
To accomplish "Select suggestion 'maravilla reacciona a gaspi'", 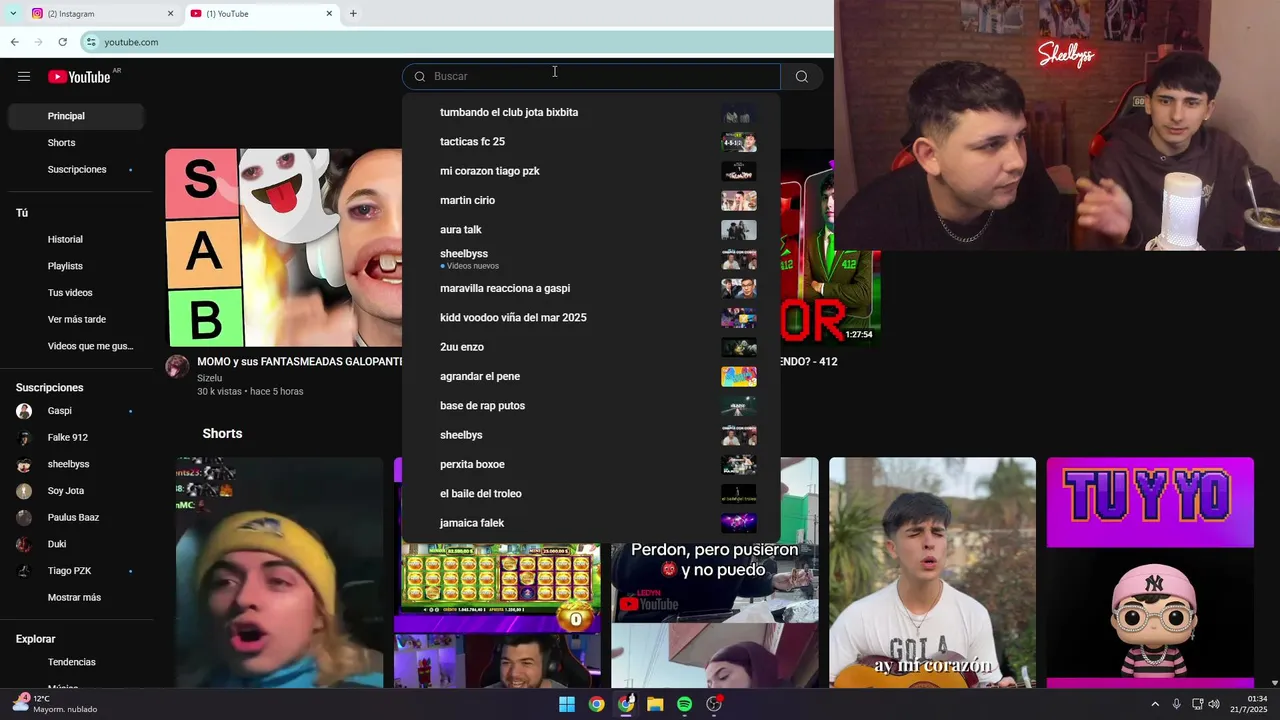I will pos(591,288).
